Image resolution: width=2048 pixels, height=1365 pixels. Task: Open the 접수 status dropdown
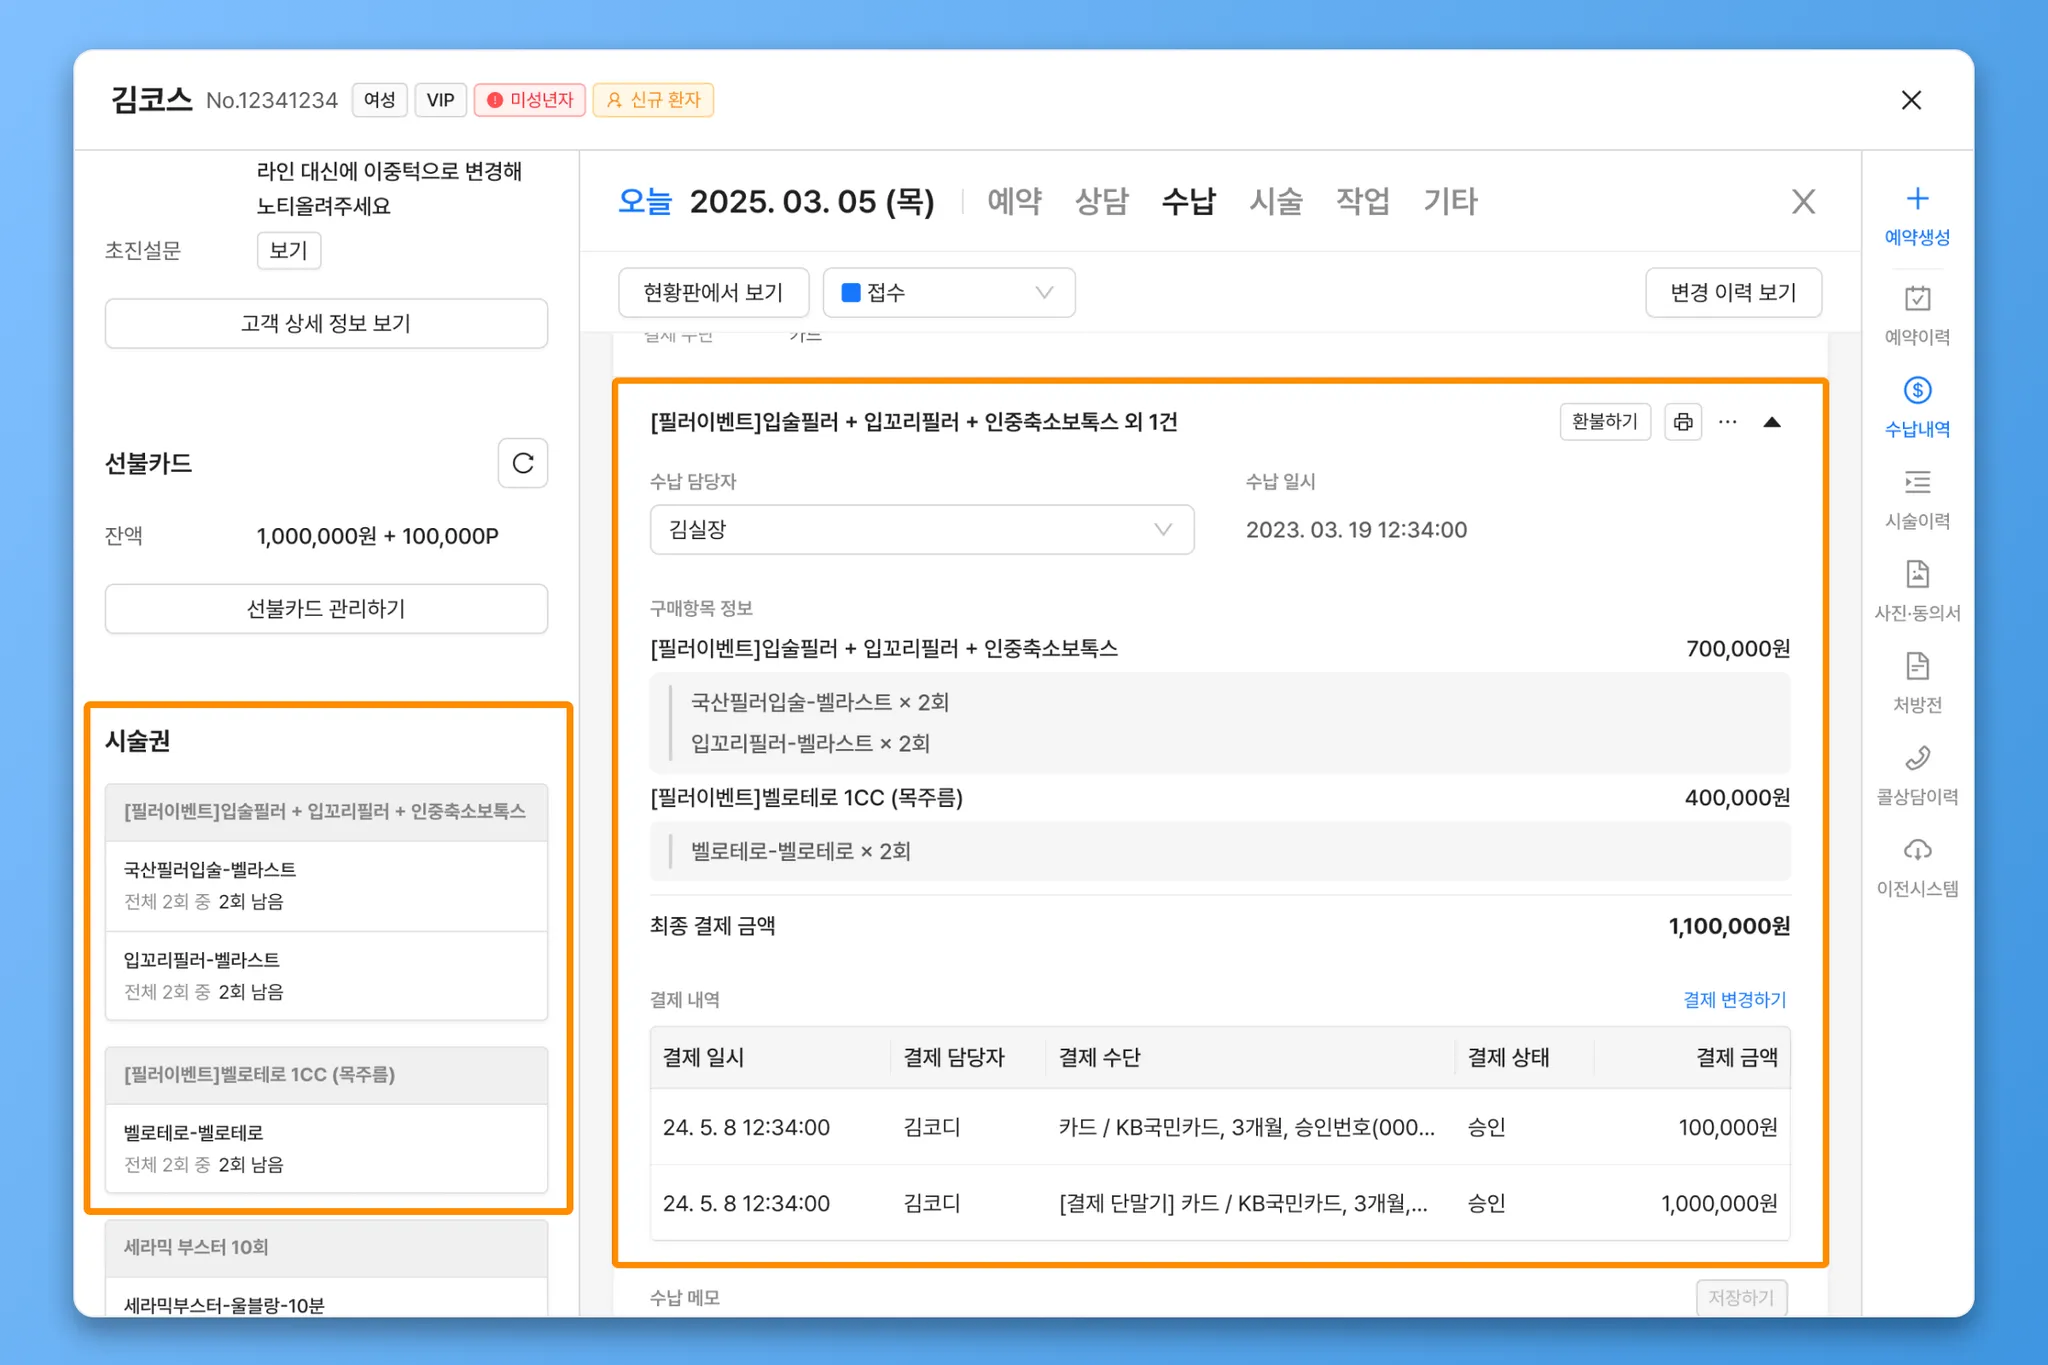tap(948, 293)
